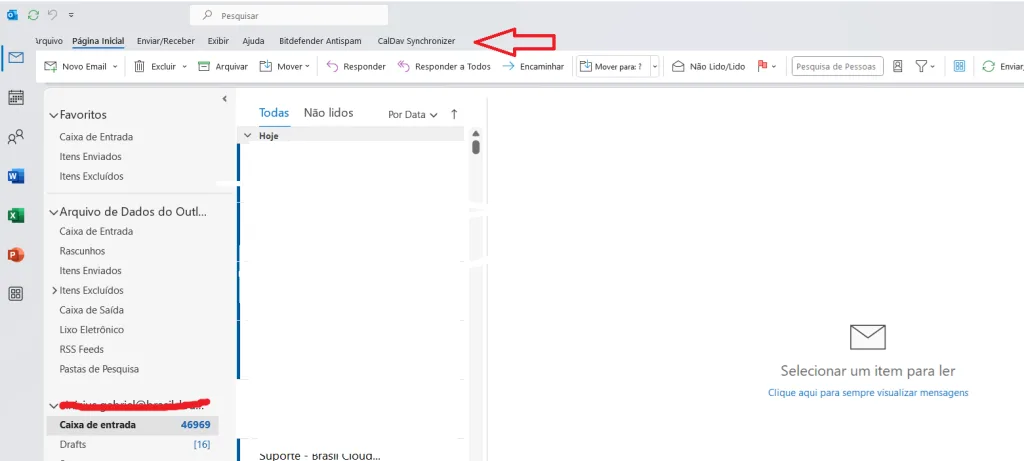Click Responder a Todos button
Image resolution: width=1024 pixels, height=461 pixels.
444,66
